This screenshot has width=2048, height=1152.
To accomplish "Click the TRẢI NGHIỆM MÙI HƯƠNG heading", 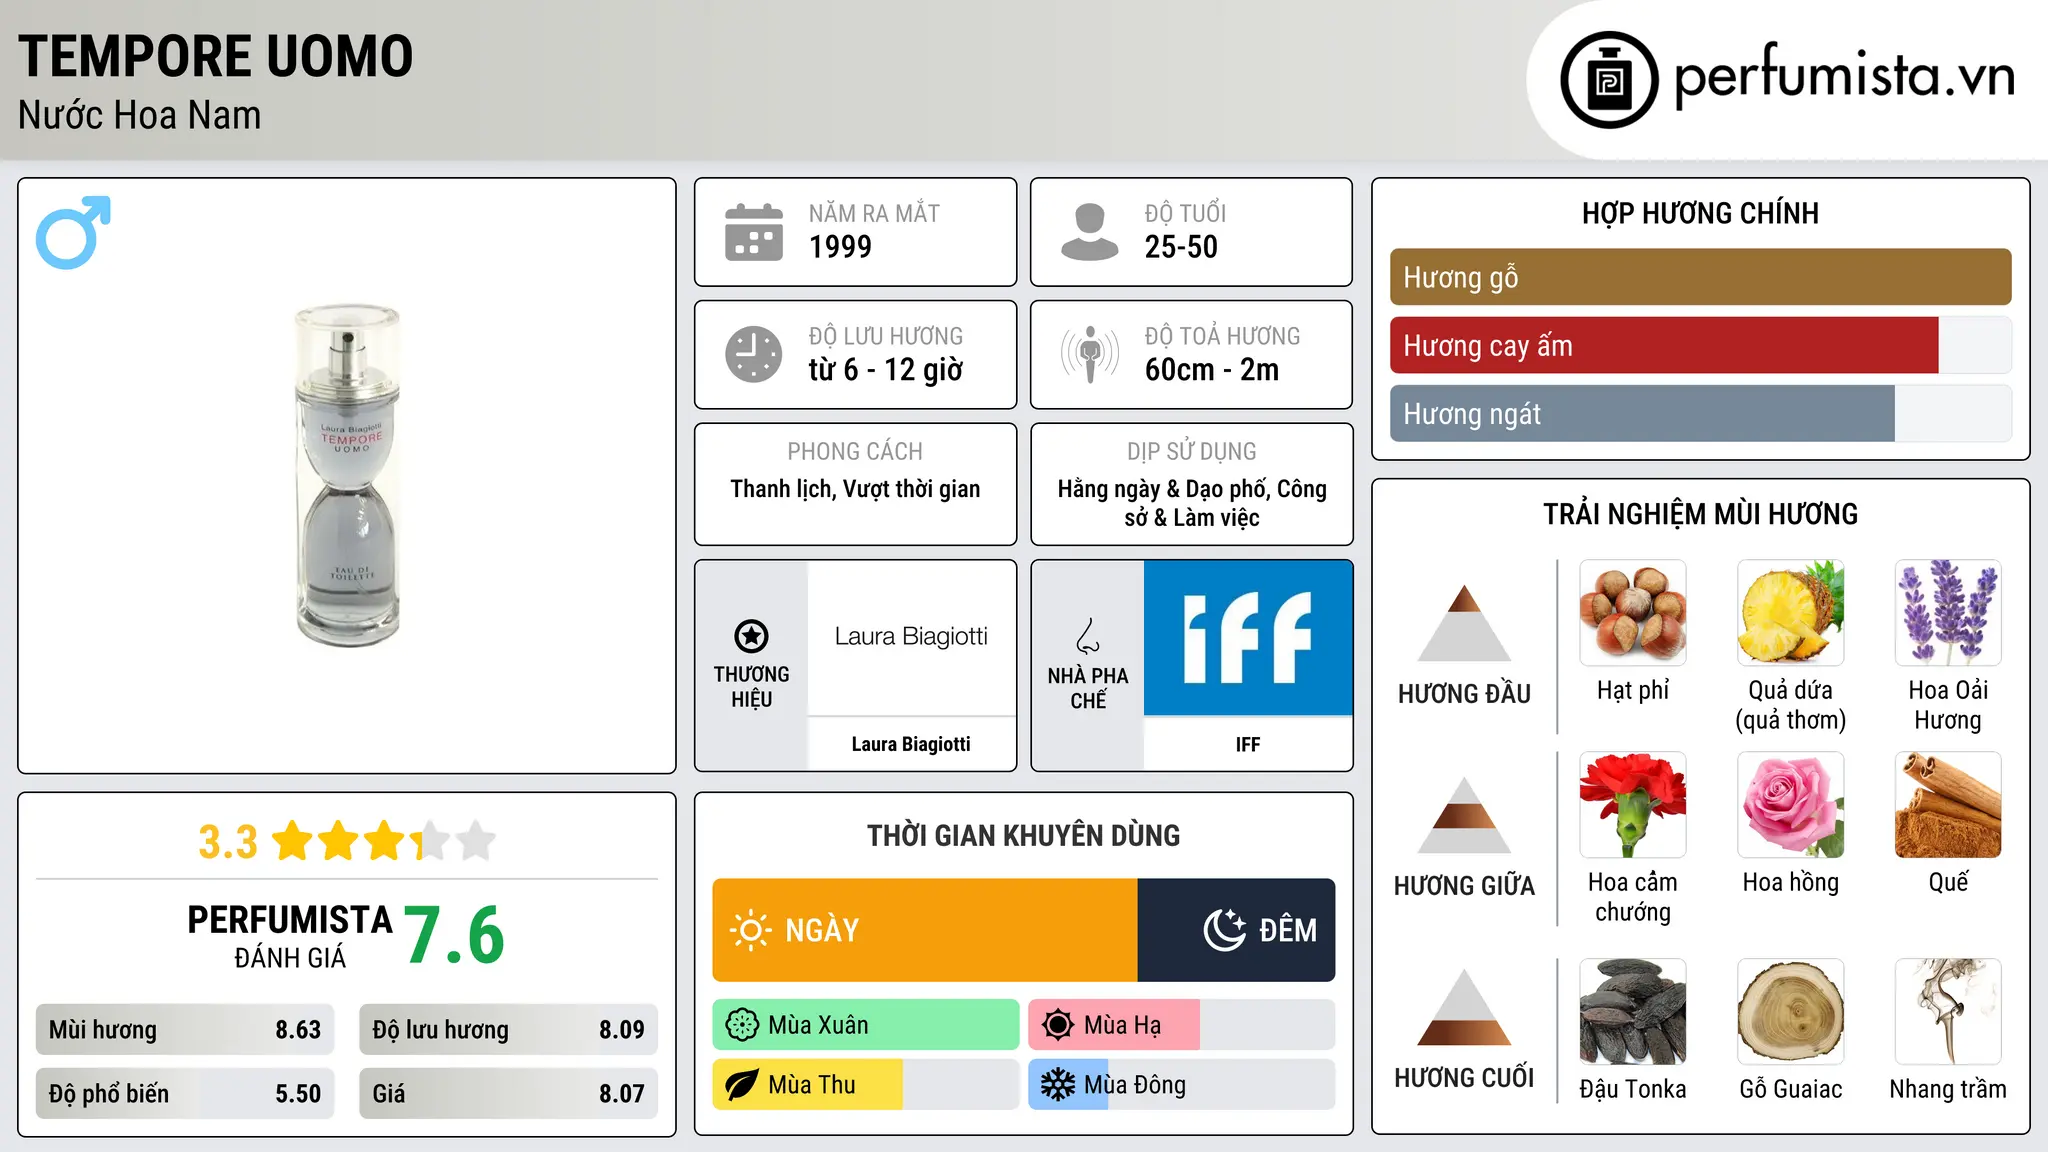I will (x=1700, y=514).
